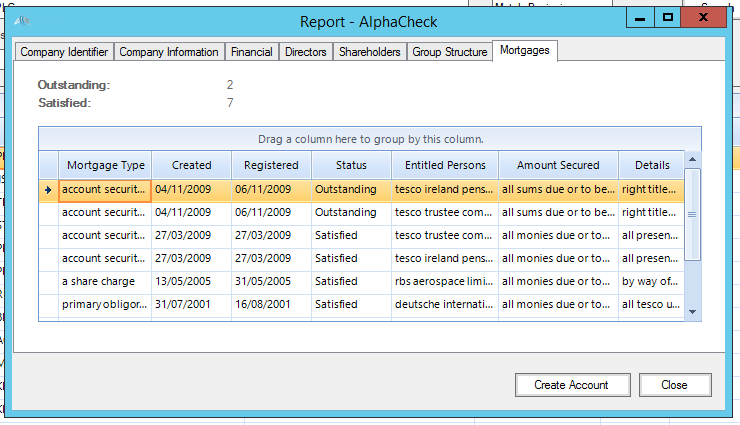Open the Company Information tab
Image resolution: width=740 pixels, height=425 pixels.
[x=169, y=52]
